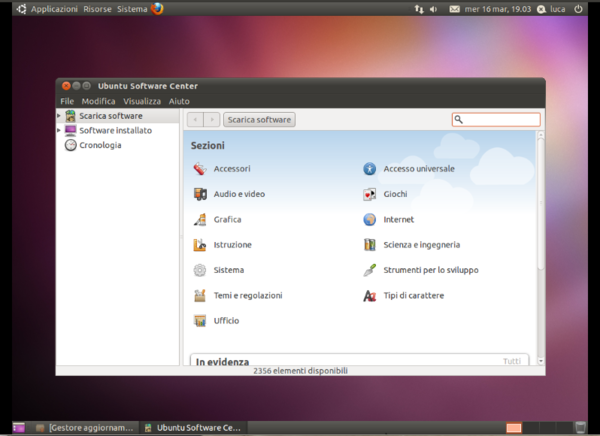Open the Strumenti per lo sviluppo icon

click(370, 270)
